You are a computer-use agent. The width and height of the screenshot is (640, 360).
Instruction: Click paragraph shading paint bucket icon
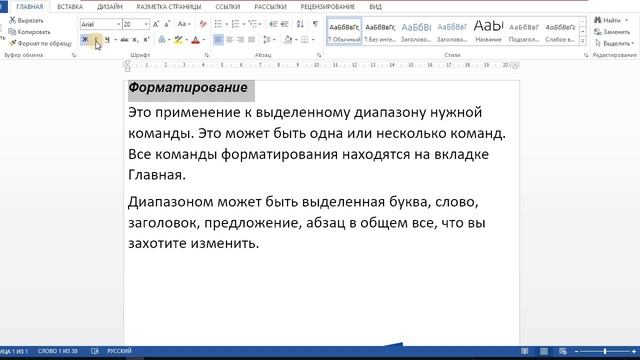point(288,40)
